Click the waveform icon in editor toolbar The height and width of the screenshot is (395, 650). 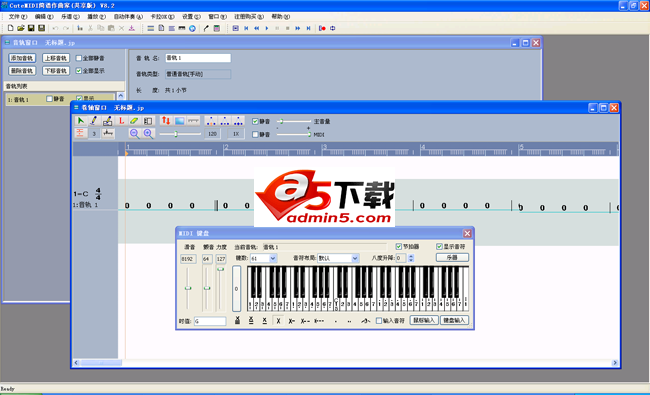108,133
